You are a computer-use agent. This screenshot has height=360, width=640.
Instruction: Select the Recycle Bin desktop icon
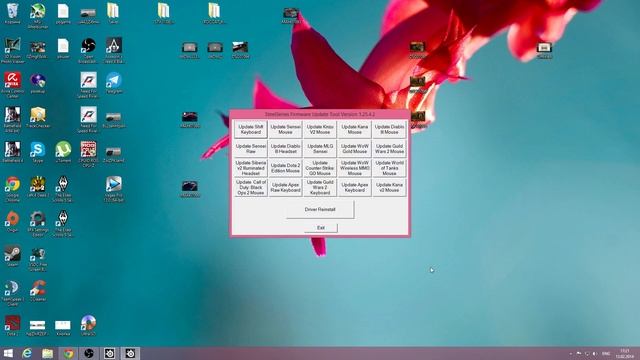(12, 13)
